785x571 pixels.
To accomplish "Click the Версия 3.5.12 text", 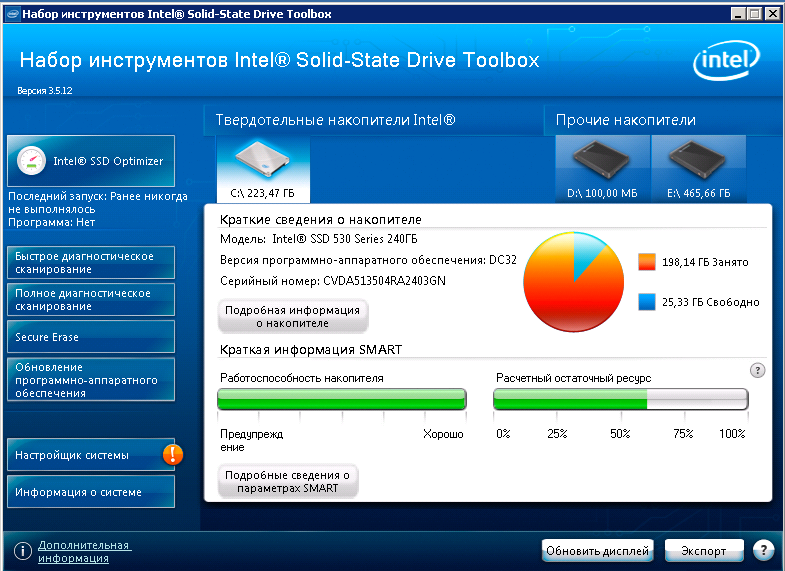I will 45,91.
